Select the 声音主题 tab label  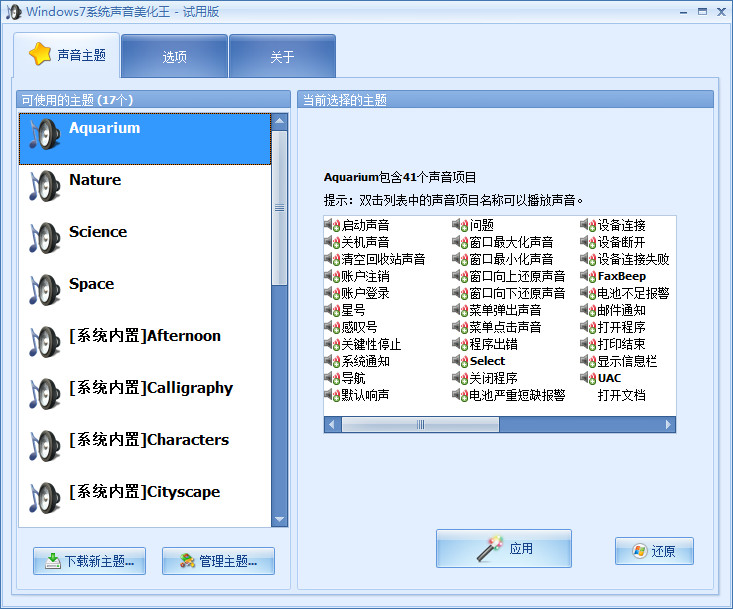pos(82,55)
